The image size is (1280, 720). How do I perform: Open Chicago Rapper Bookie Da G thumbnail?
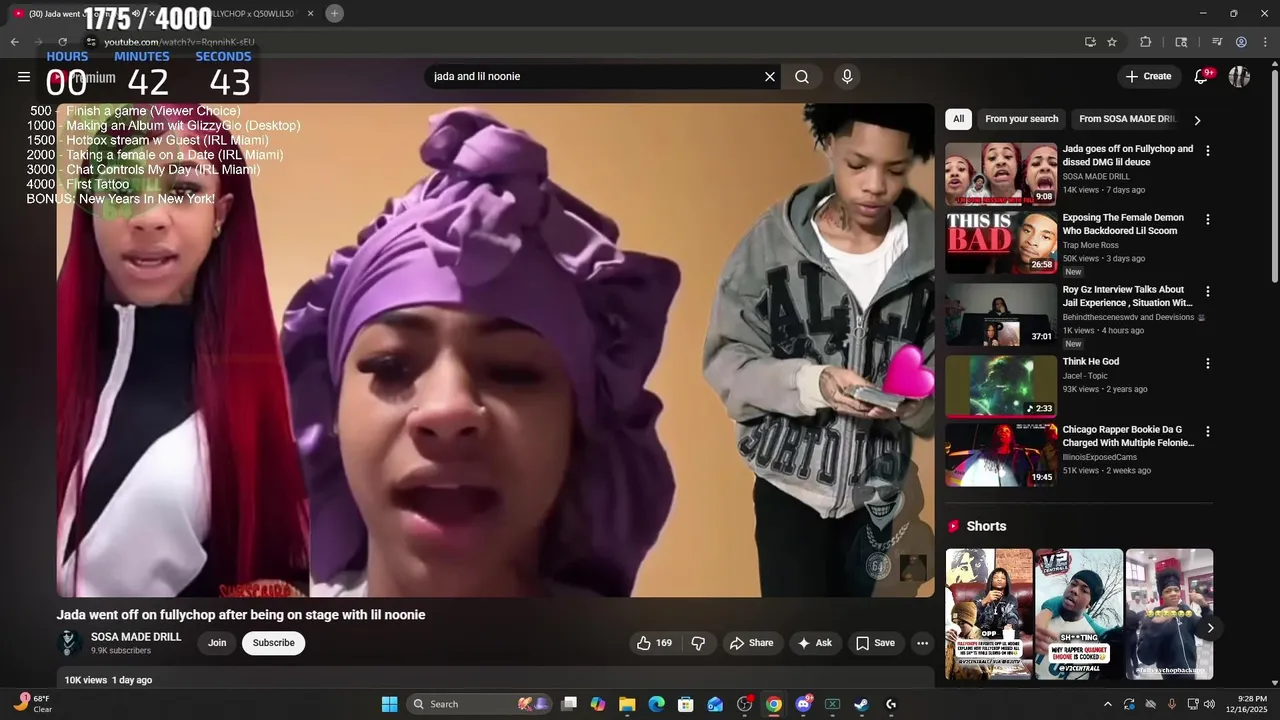click(1001, 455)
